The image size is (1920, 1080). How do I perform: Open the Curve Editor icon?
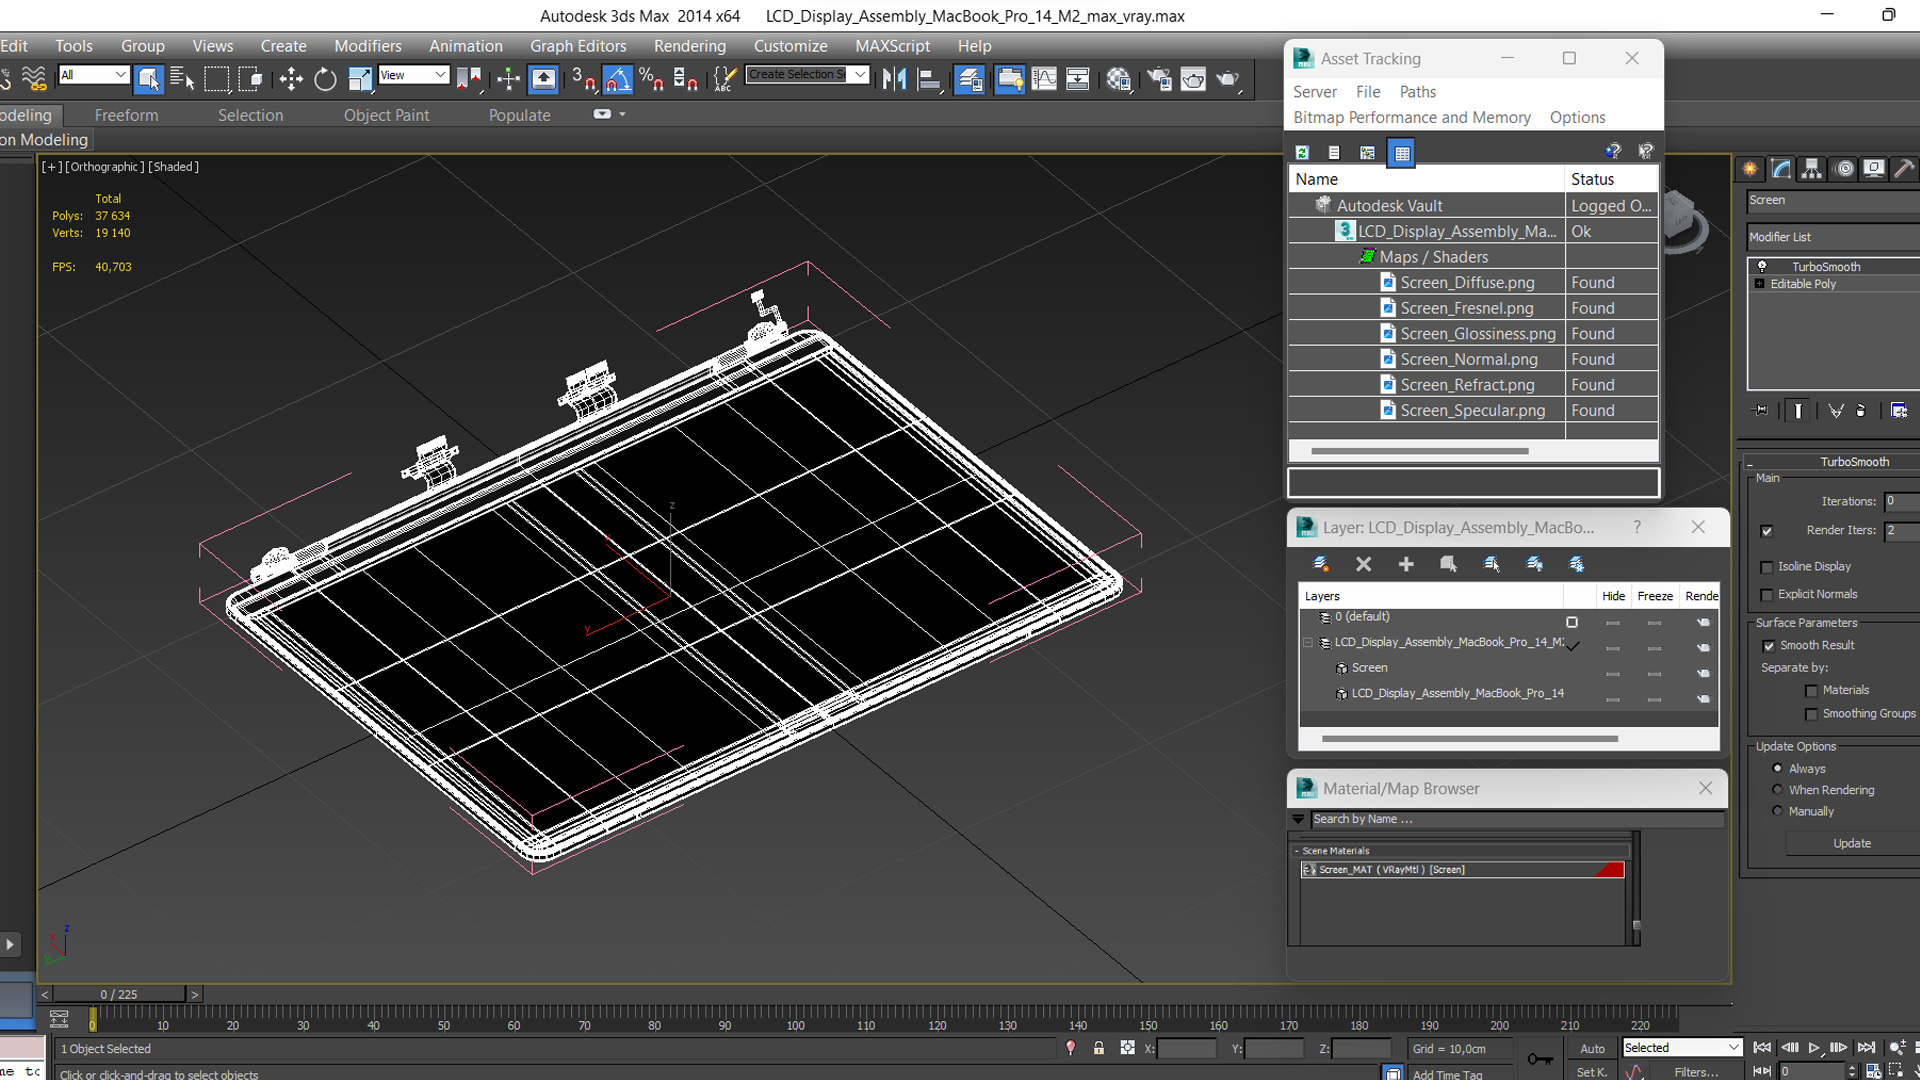pyautogui.click(x=1044, y=78)
